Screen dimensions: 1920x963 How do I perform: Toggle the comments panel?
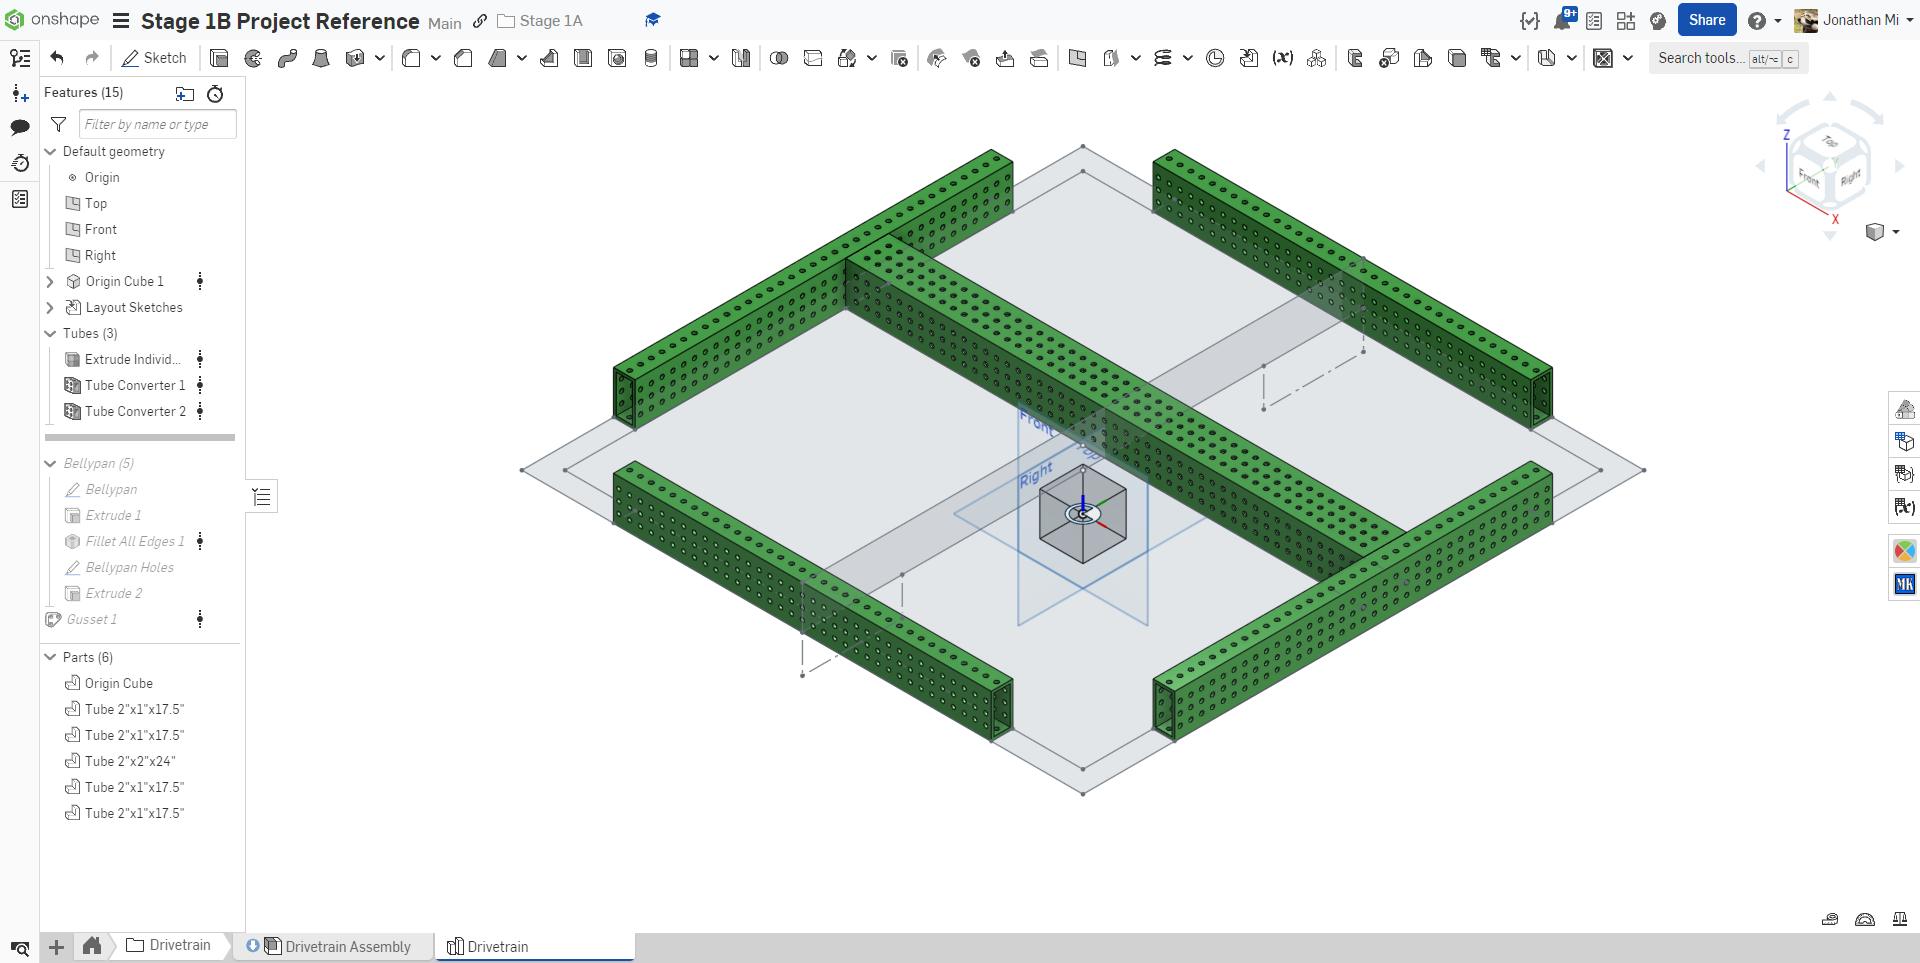[20, 127]
